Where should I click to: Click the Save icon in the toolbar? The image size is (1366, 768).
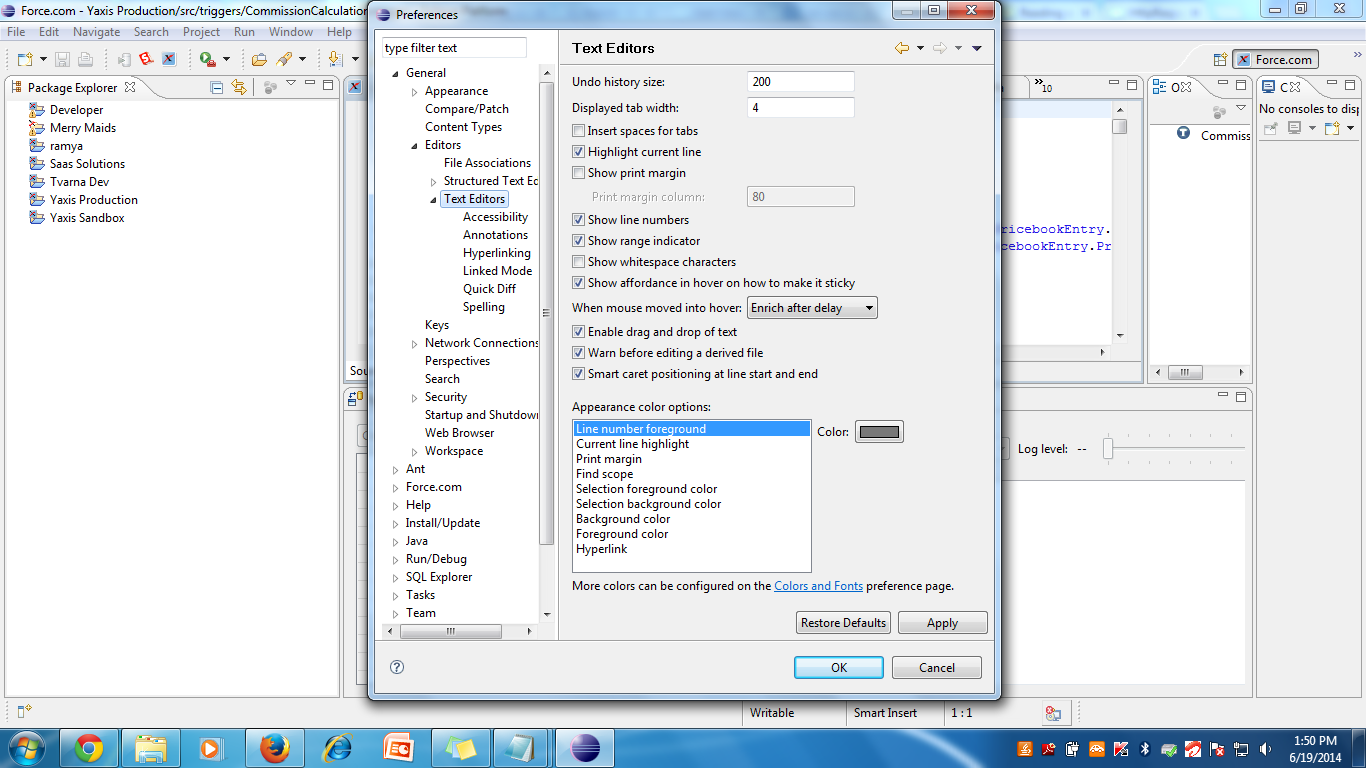62,58
